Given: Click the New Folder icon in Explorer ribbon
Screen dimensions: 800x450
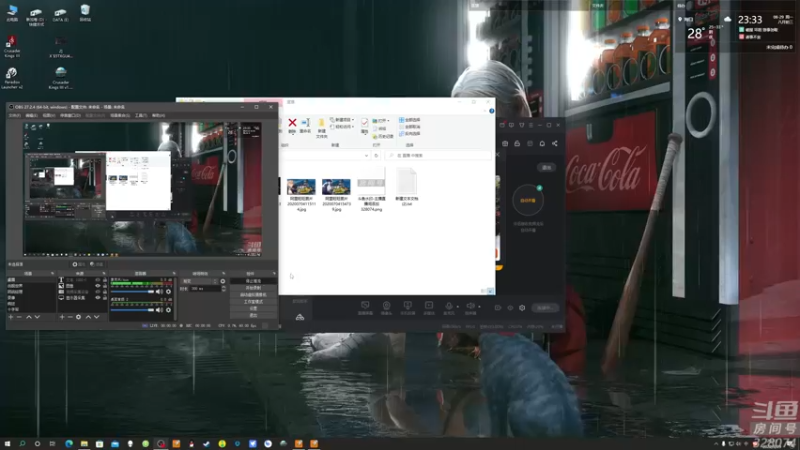Looking at the screenshot, I should (x=321, y=123).
